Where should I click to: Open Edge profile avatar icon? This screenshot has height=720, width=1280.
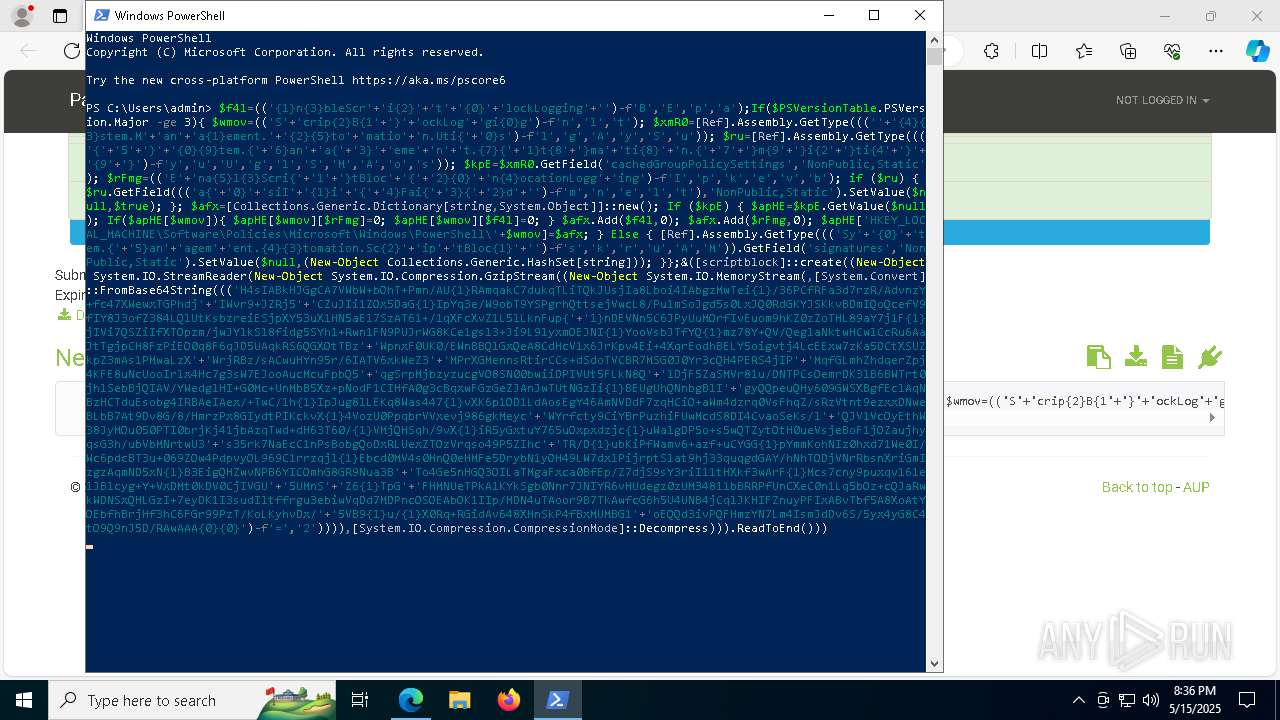click(x=22, y=16)
